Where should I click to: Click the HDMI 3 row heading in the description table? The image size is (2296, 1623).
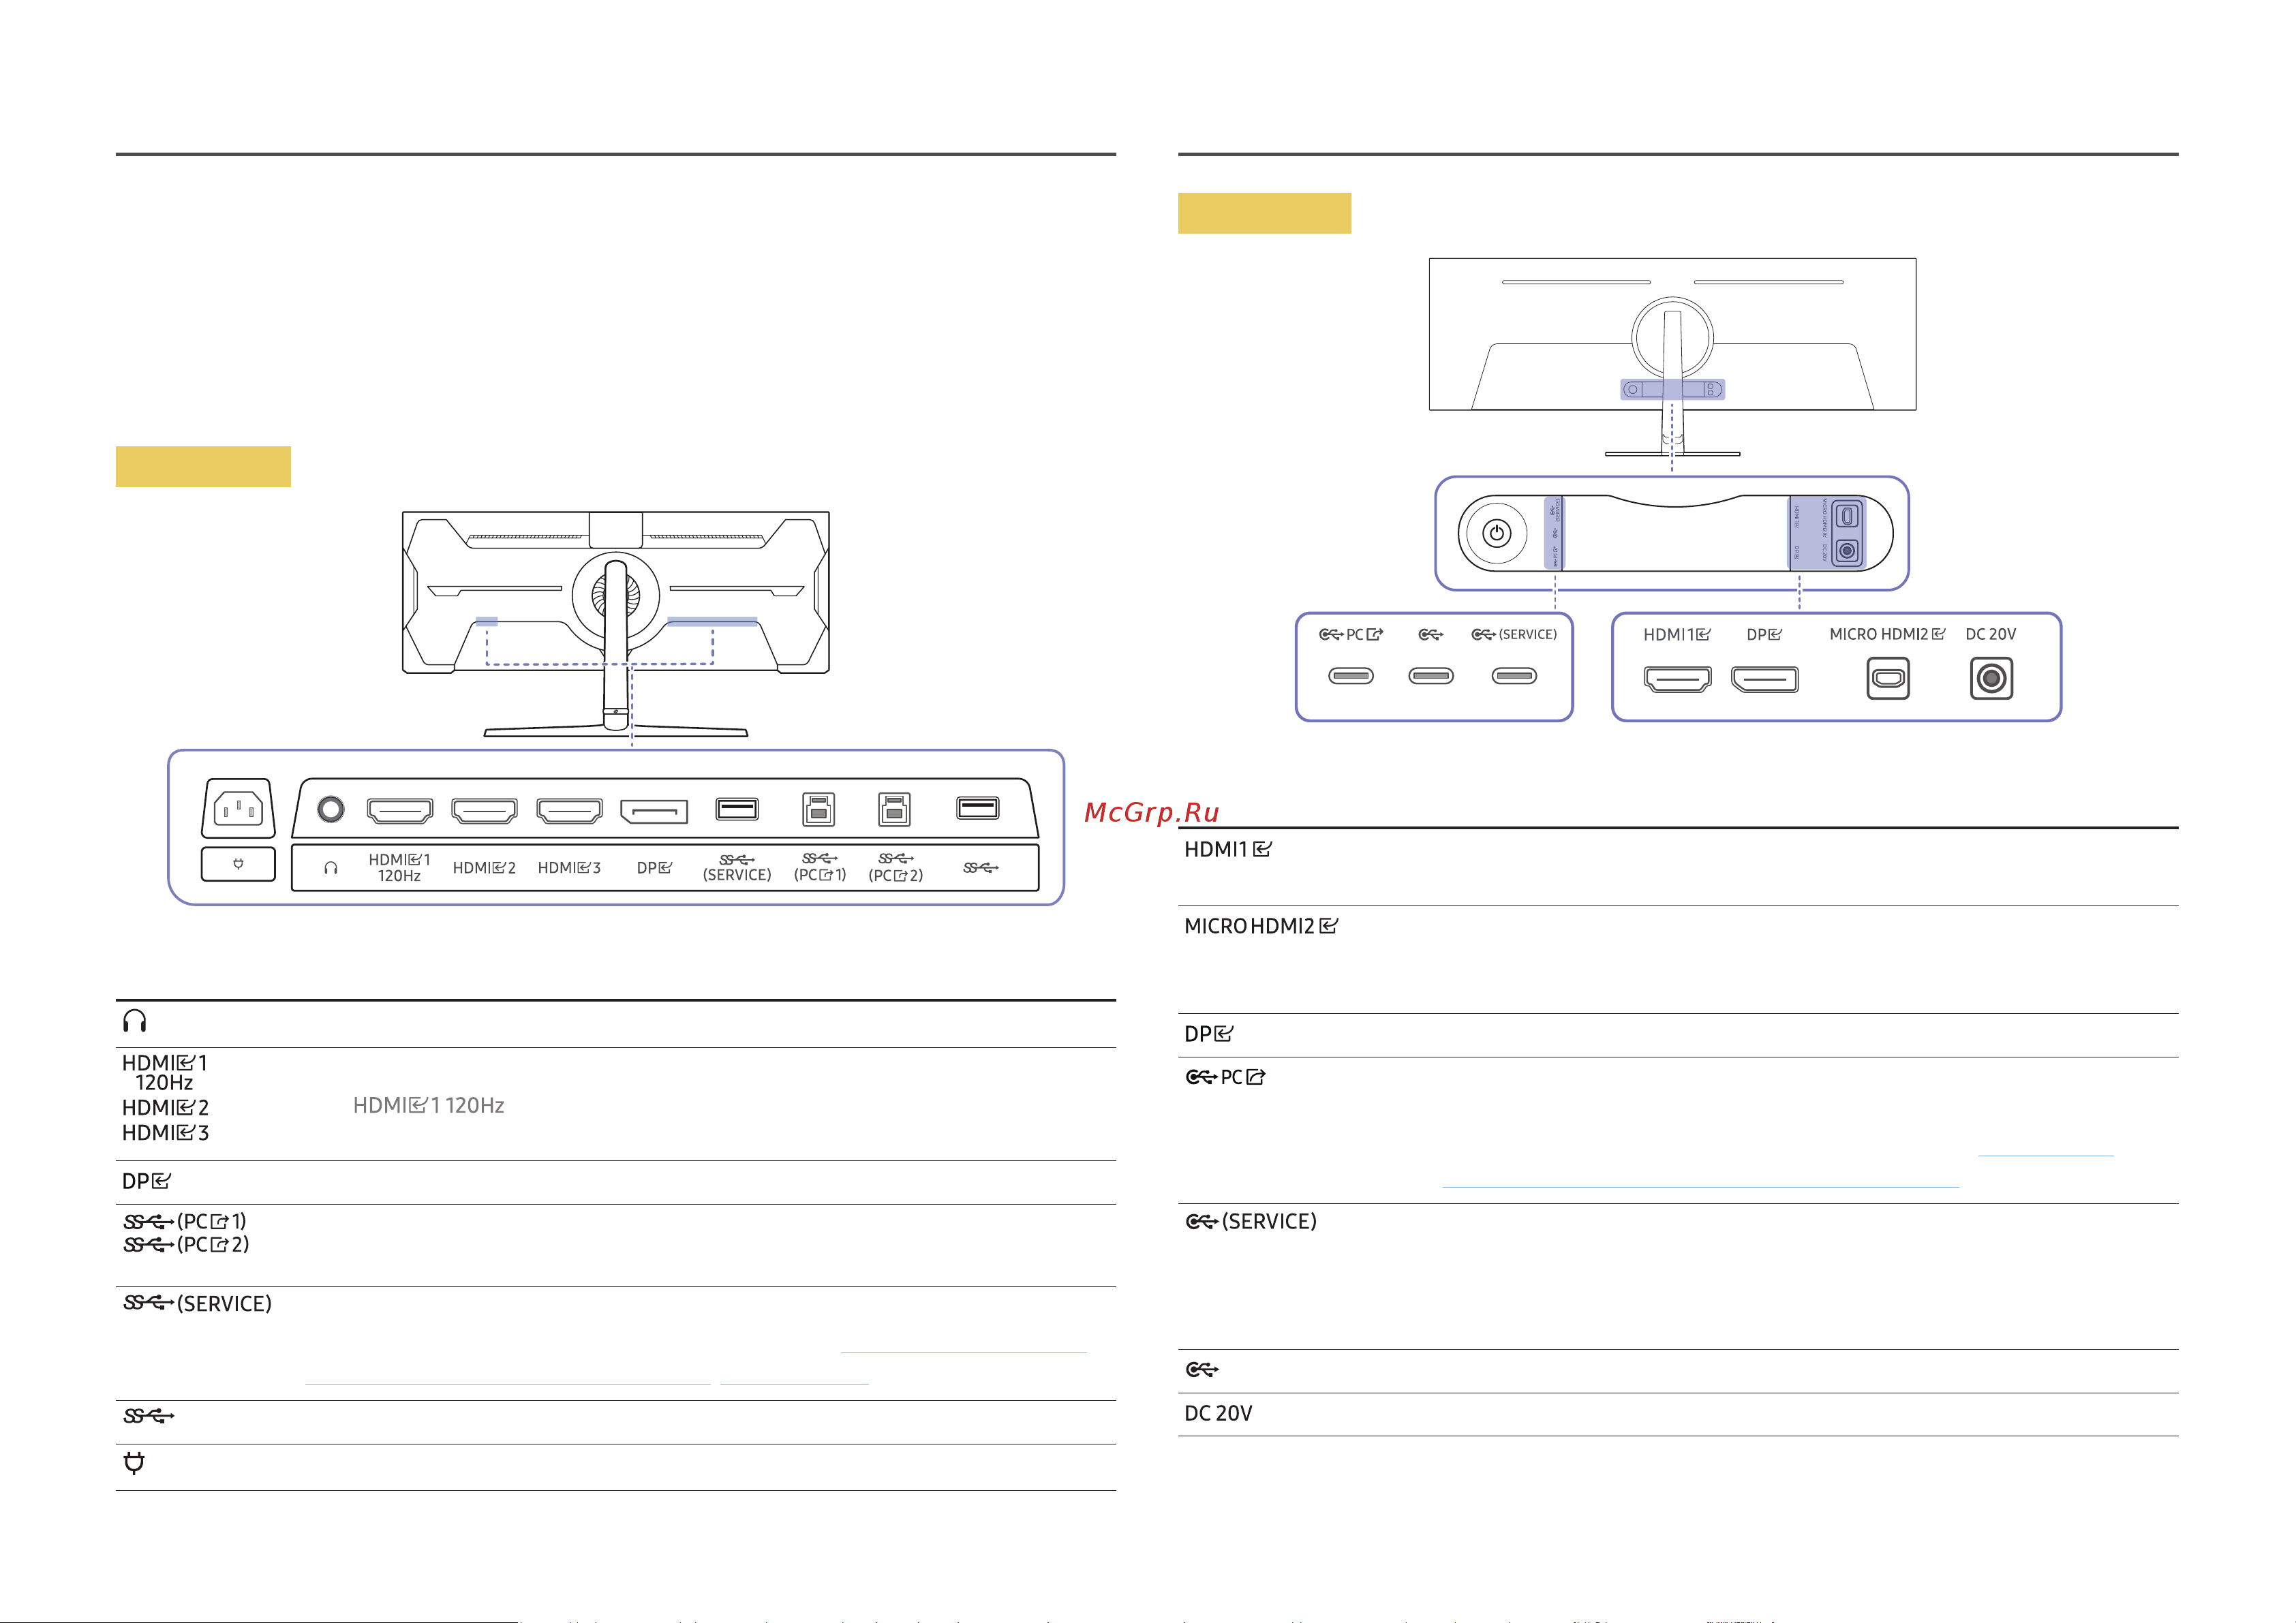point(165,1133)
